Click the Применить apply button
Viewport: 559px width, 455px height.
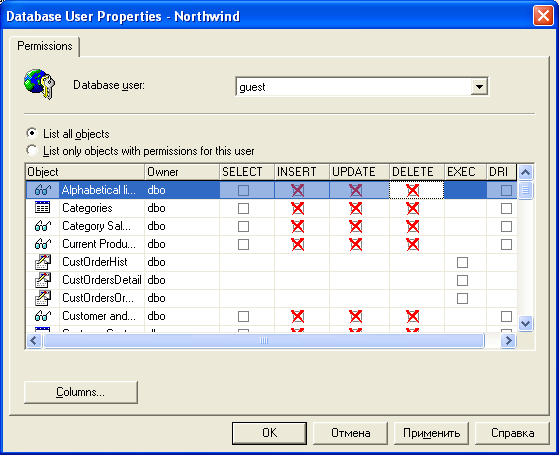[431, 433]
